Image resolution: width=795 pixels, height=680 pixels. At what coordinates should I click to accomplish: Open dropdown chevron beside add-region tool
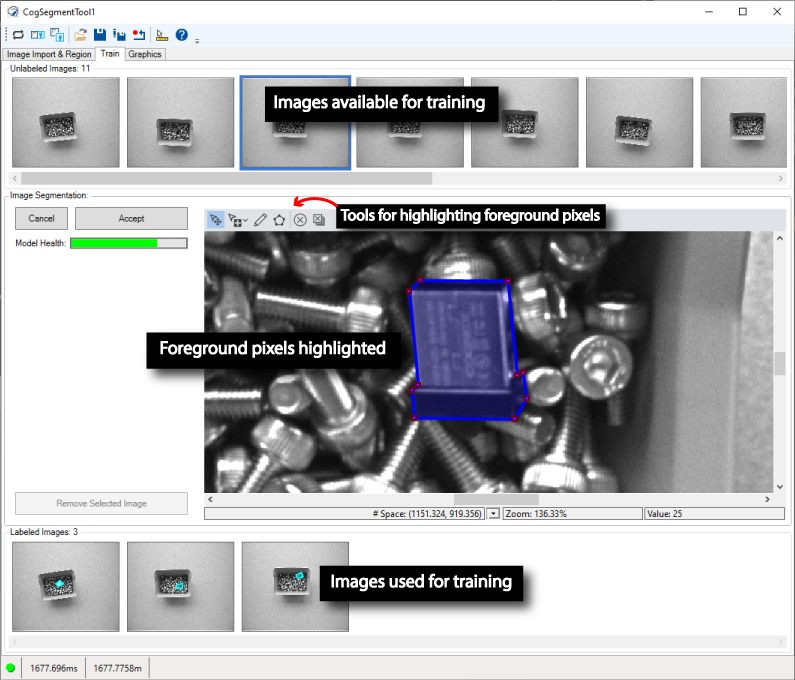point(245,220)
